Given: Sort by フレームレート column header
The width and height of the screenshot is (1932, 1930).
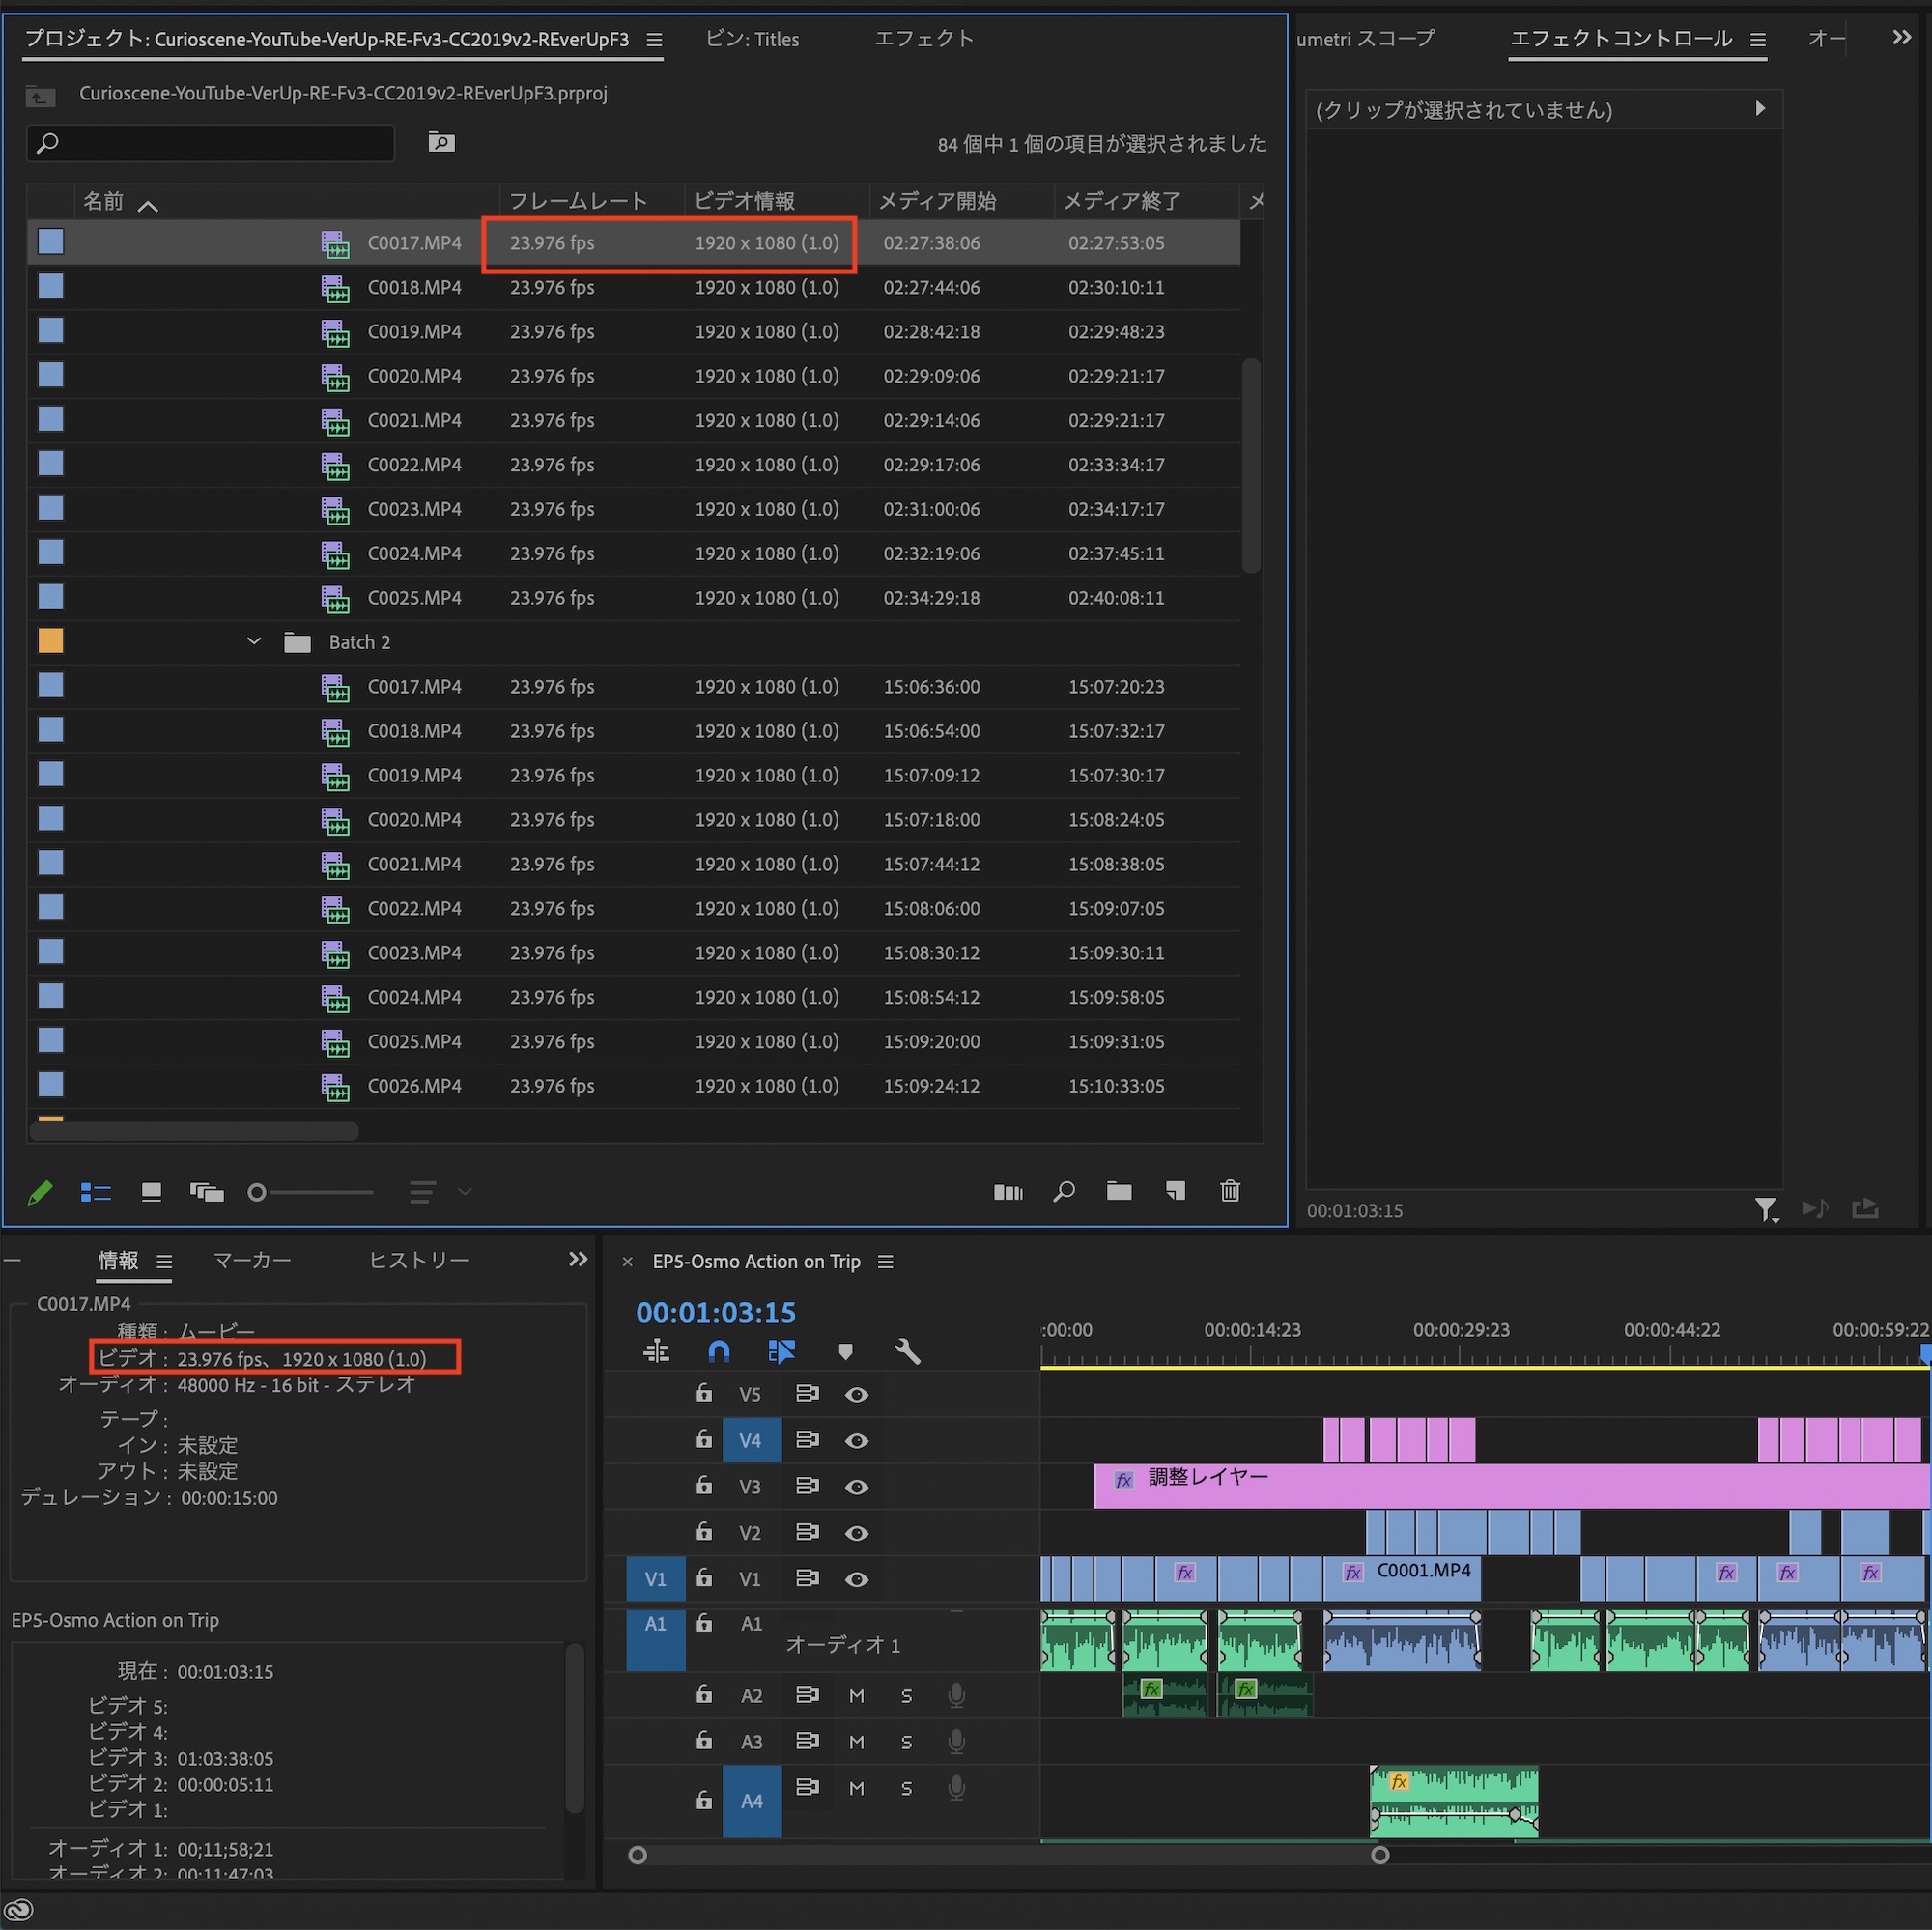Looking at the screenshot, I should (578, 201).
